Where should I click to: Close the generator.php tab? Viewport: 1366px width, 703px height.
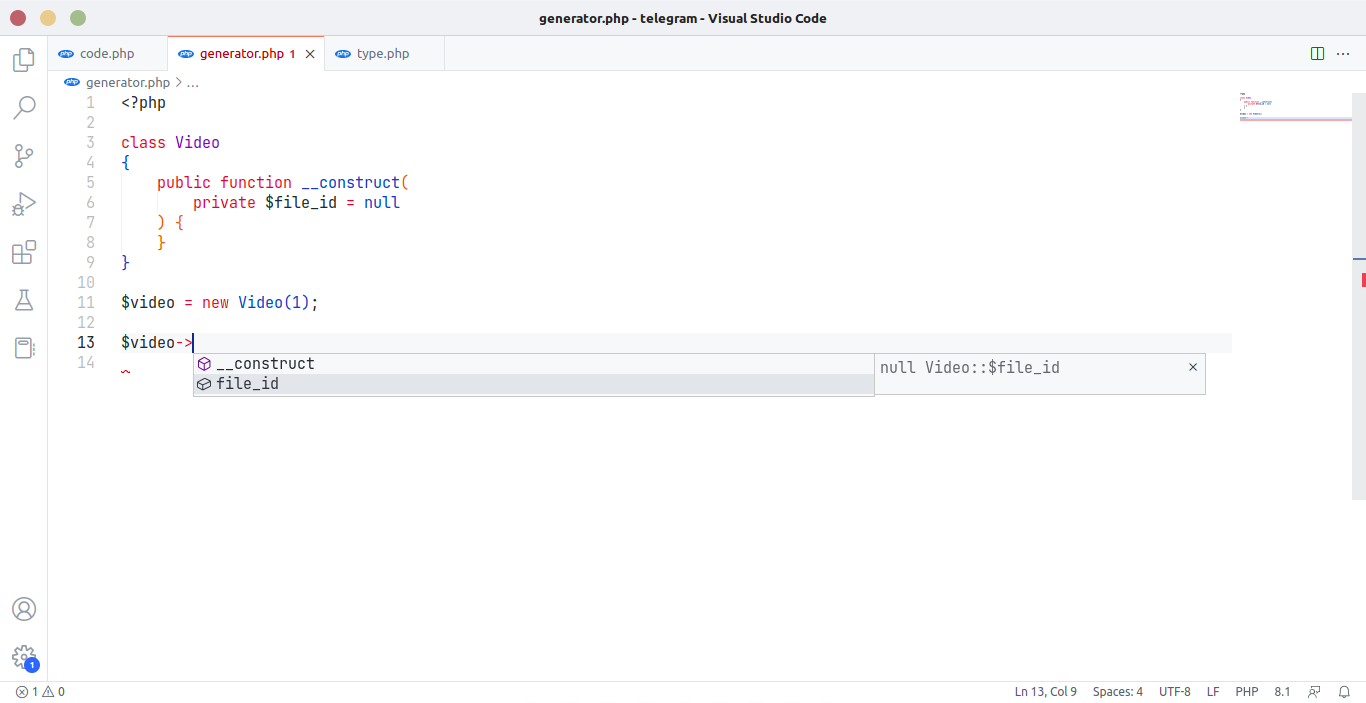click(x=310, y=54)
